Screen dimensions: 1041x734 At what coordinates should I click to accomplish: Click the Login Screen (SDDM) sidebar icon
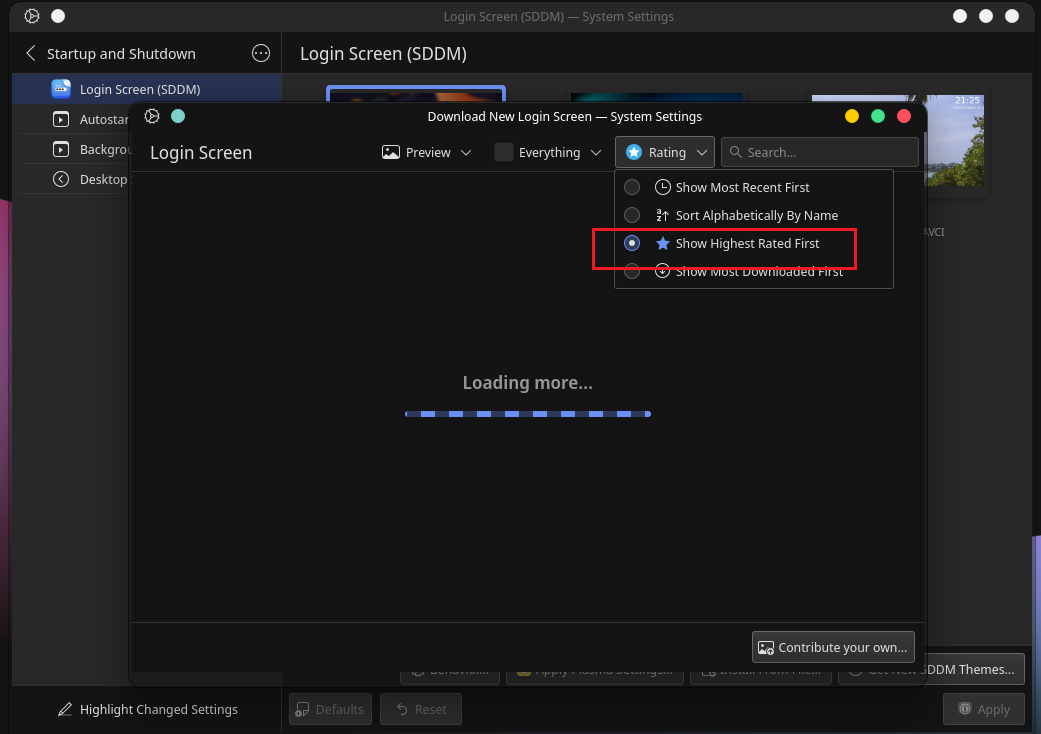click(61, 89)
